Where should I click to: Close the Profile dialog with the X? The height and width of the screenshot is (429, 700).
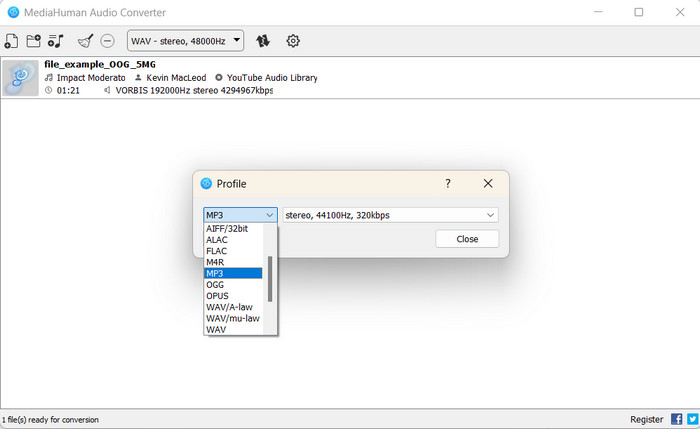pos(488,183)
